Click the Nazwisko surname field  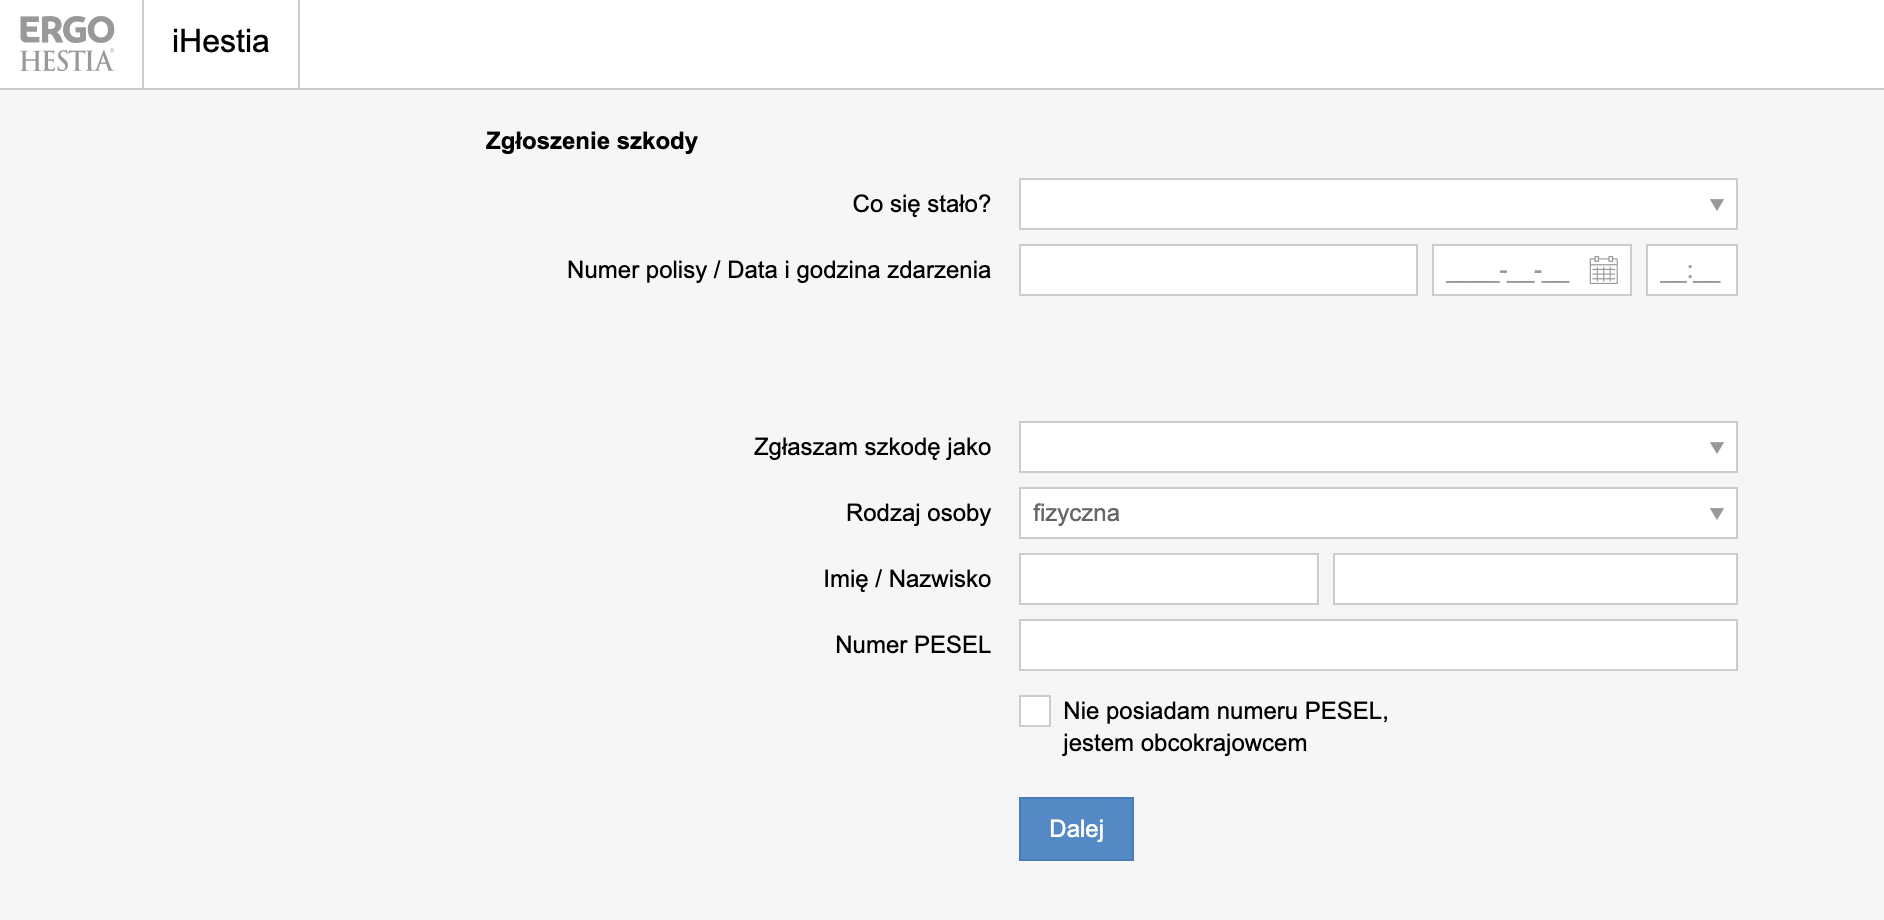1534,578
